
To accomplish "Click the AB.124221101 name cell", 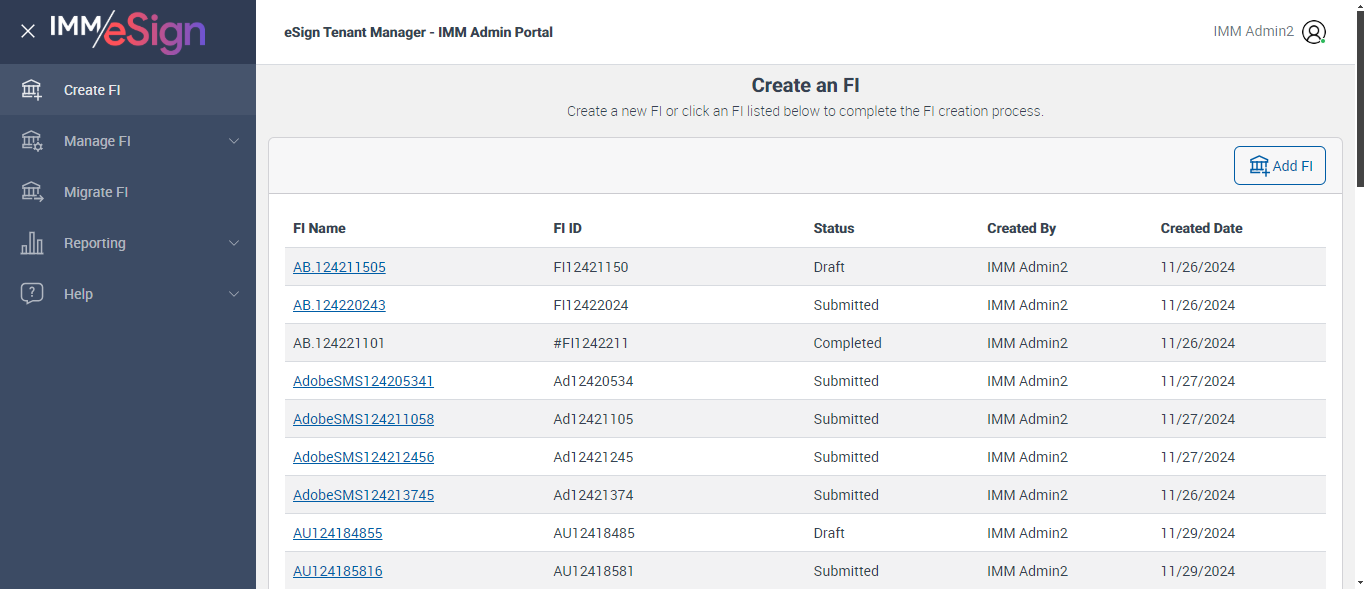I will [339, 343].
